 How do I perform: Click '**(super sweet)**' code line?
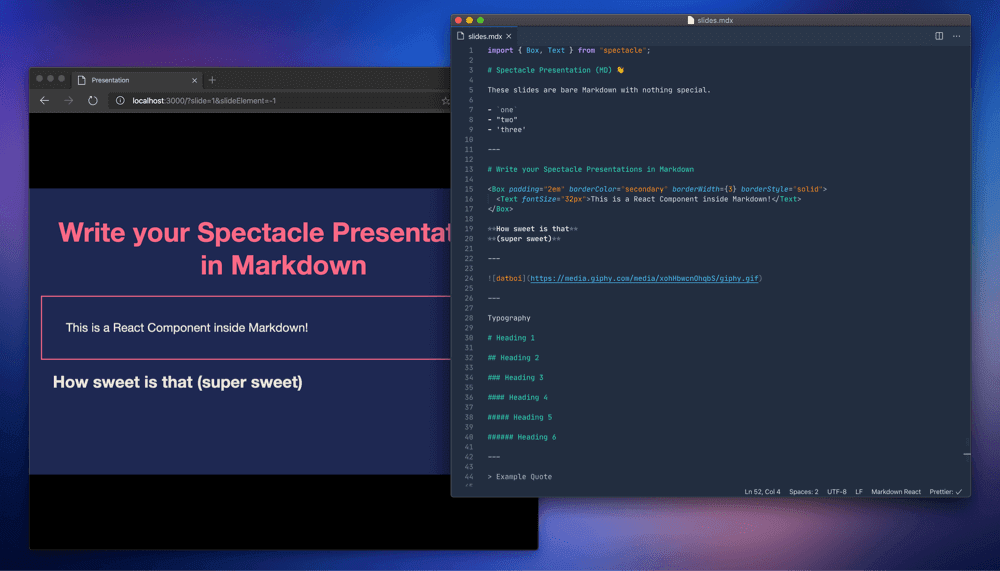(524, 239)
